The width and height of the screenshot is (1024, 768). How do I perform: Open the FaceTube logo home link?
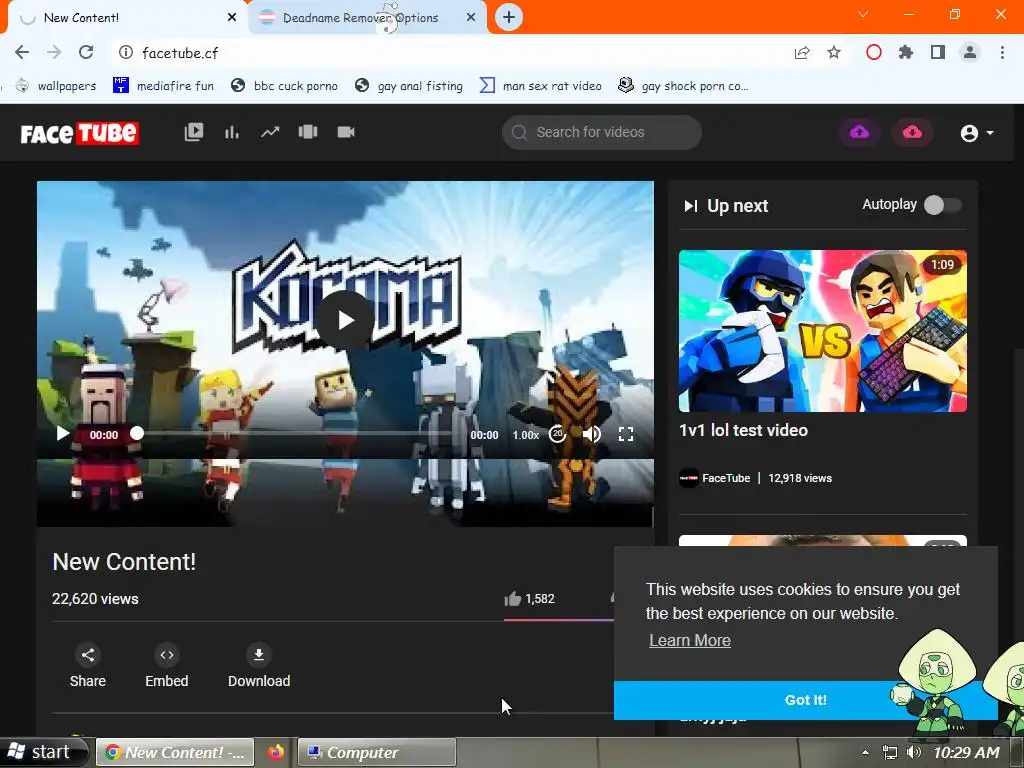pyautogui.click(x=79, y=133)
